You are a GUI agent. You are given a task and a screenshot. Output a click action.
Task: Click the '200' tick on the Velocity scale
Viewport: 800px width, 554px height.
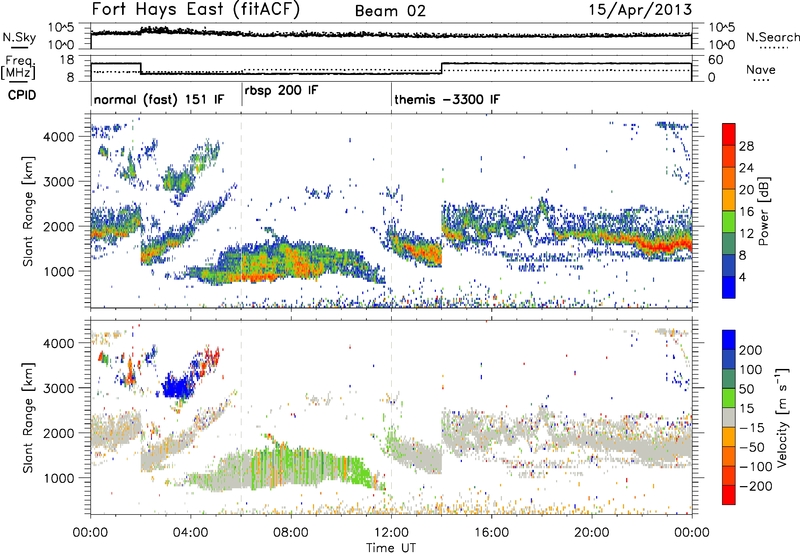tap(751, 350)
